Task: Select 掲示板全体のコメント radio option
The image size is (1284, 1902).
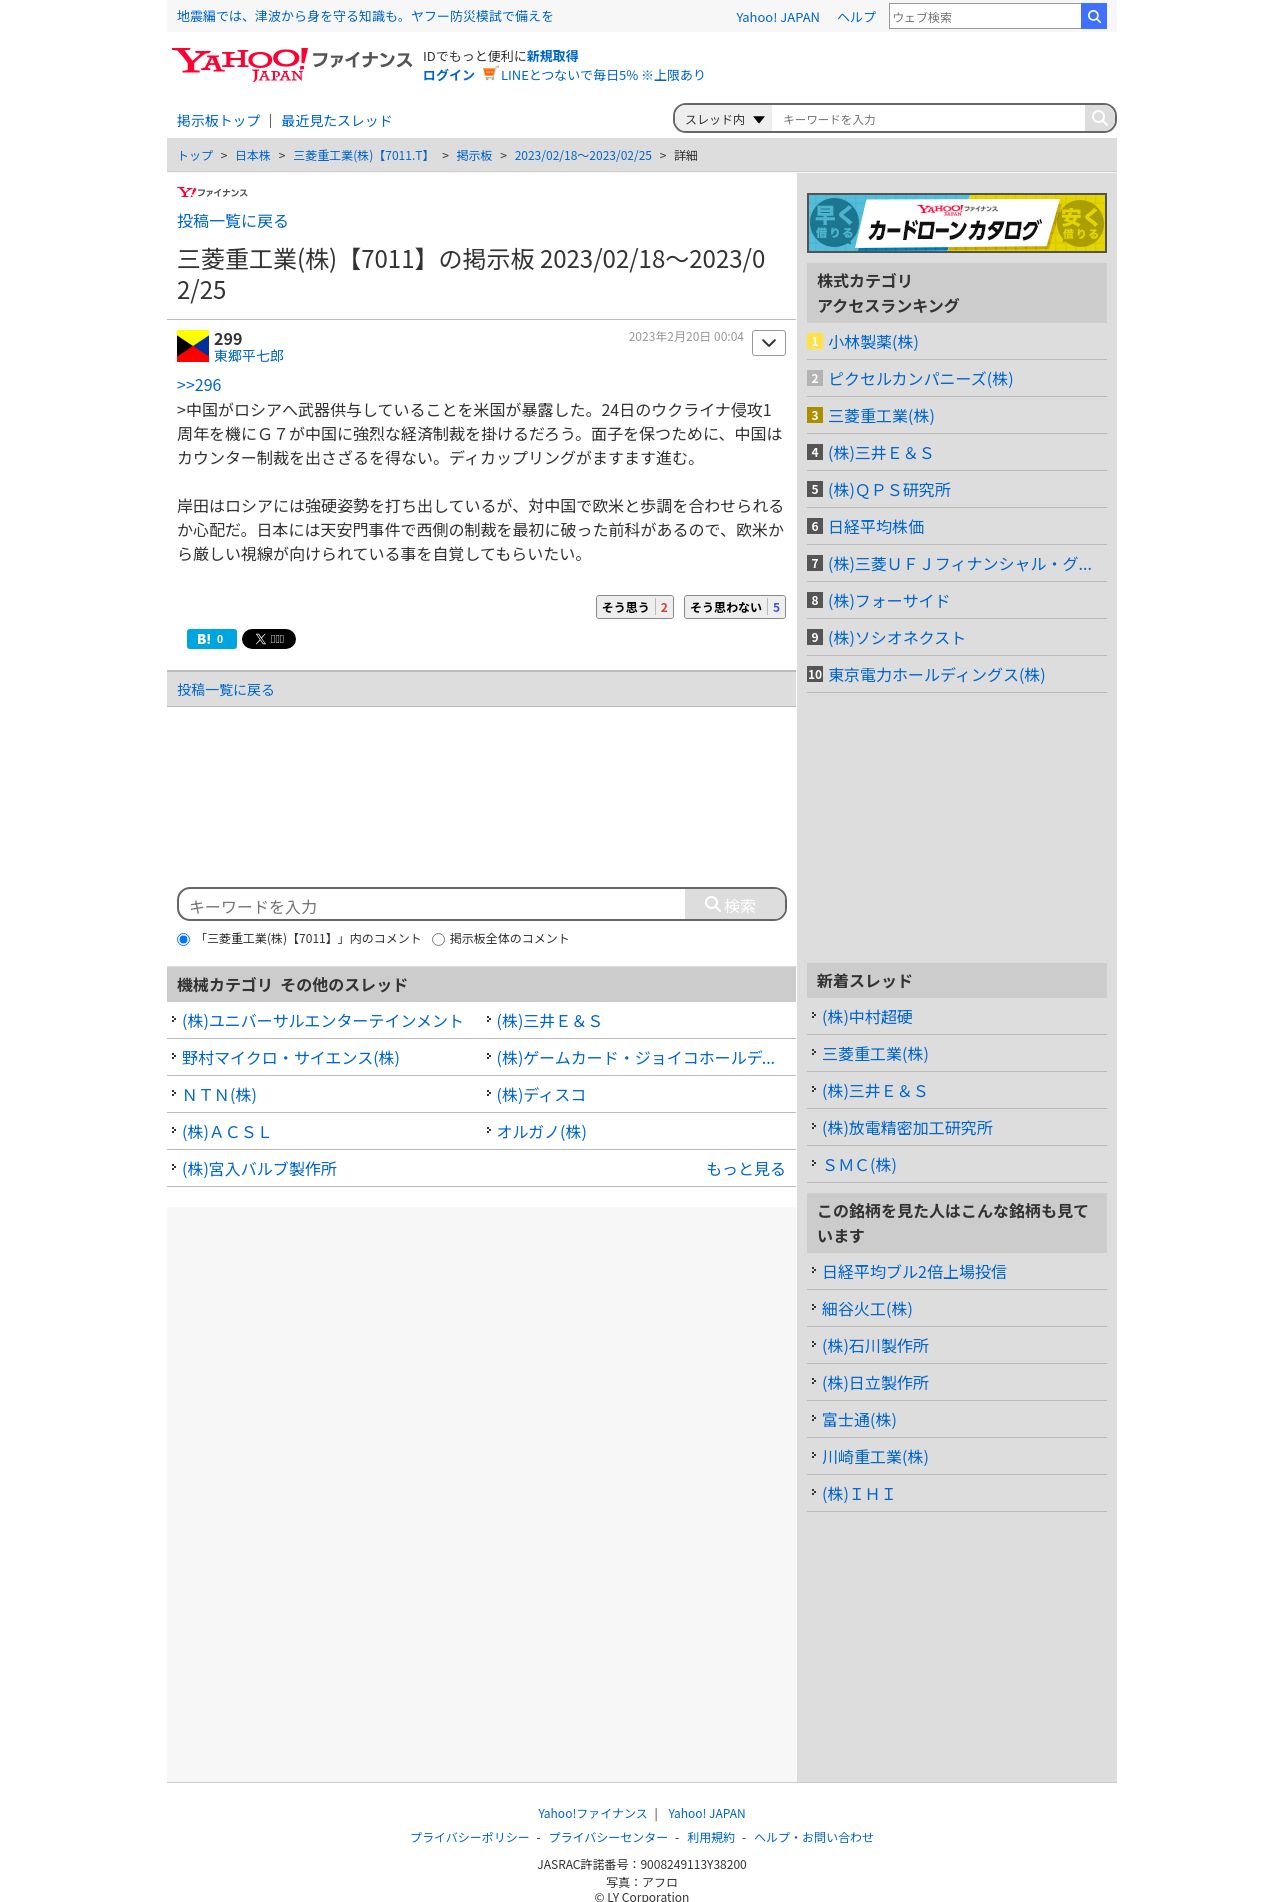Action: (438, 939)
